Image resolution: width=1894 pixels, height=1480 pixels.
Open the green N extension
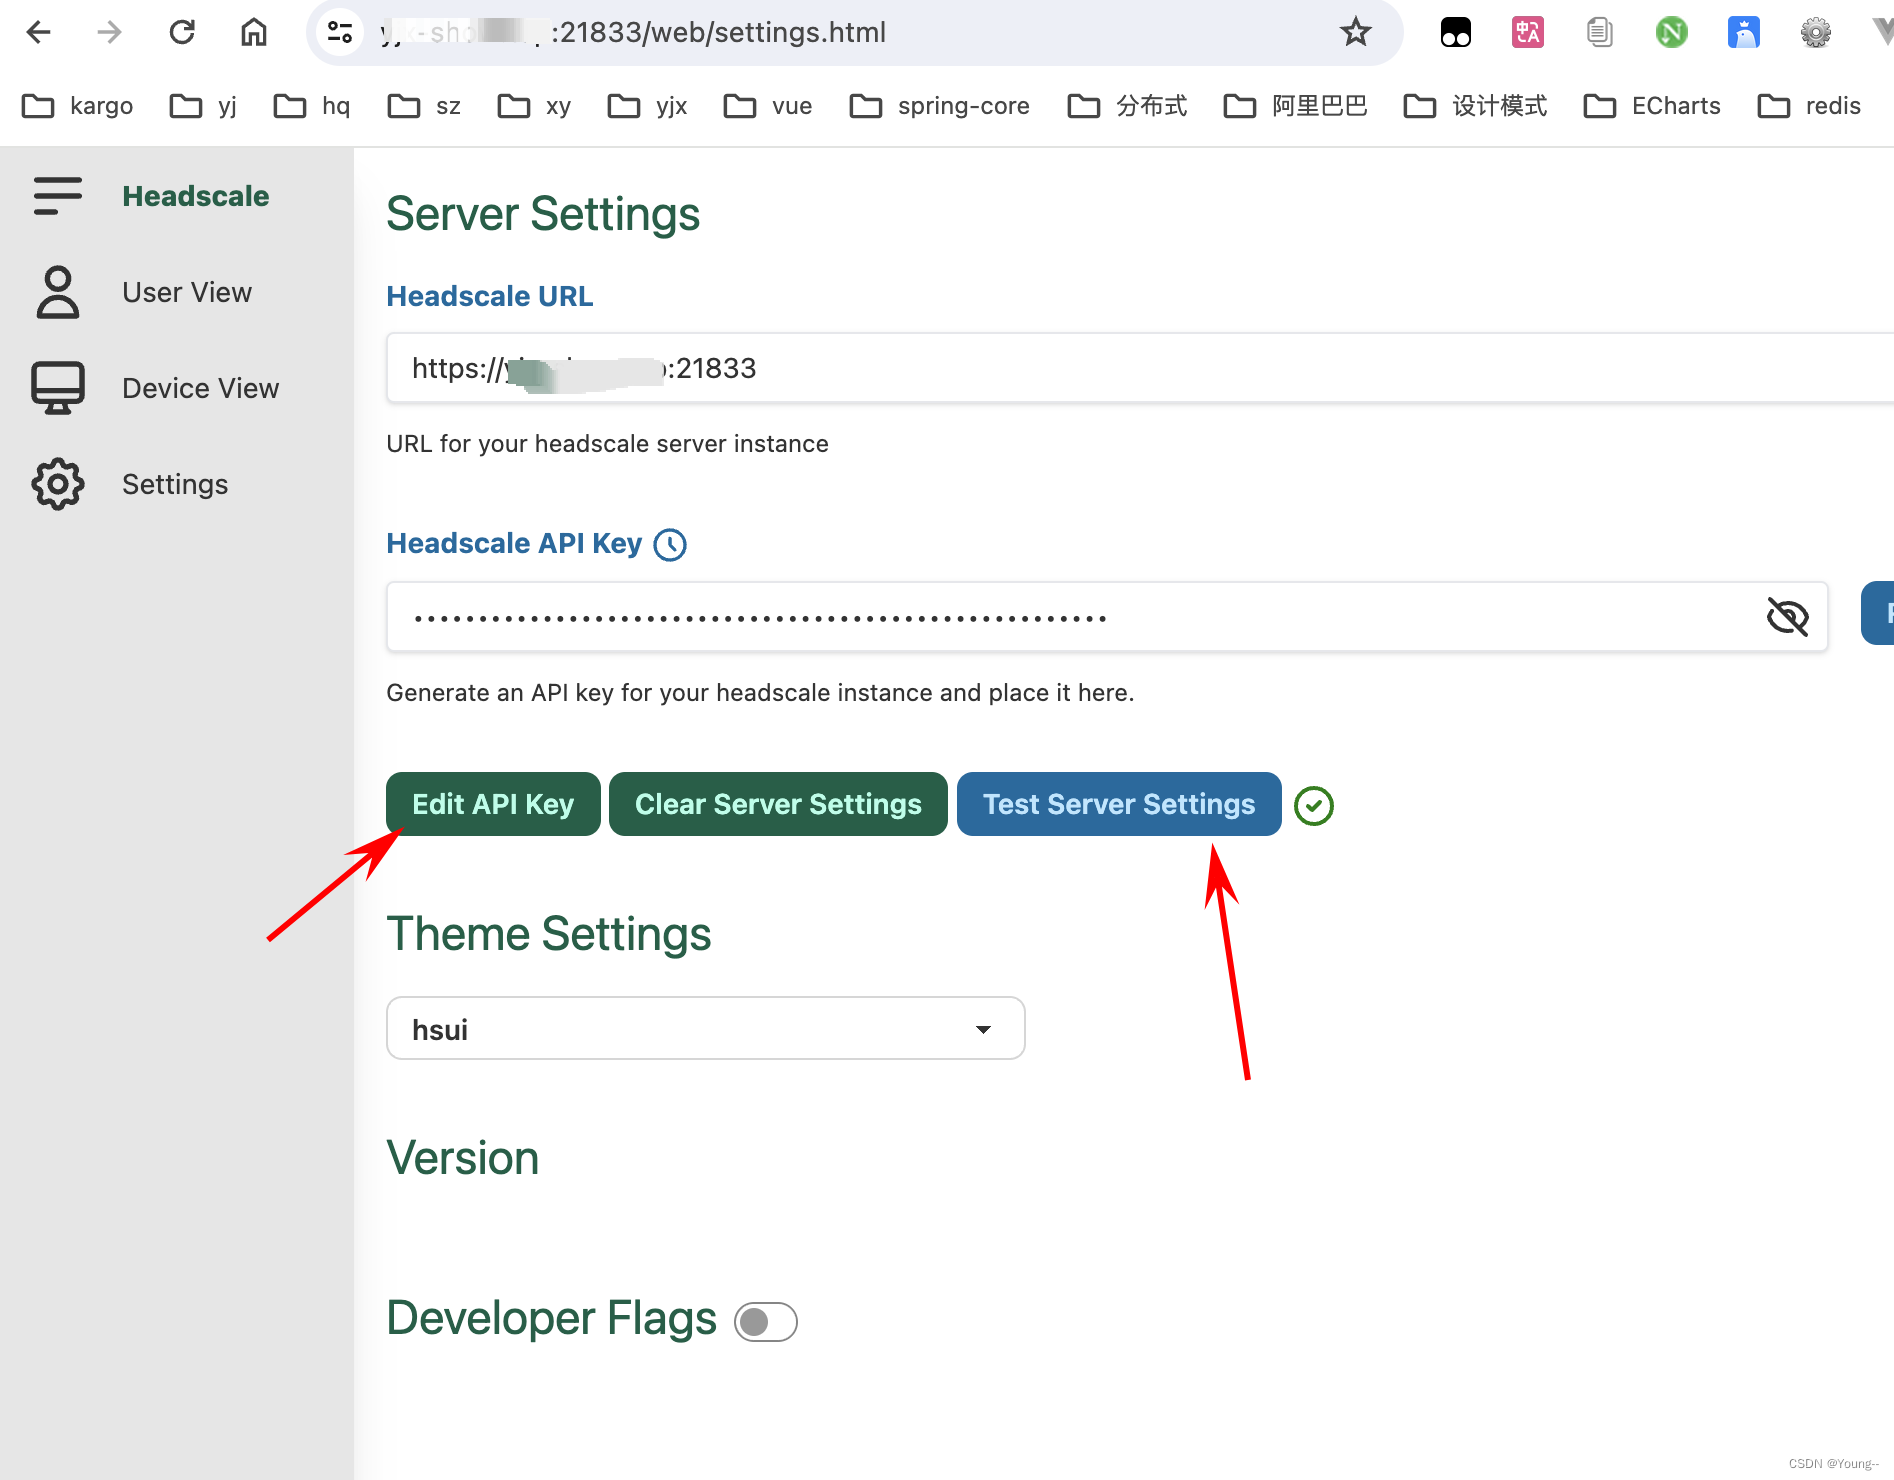(x=1672, y=33)
